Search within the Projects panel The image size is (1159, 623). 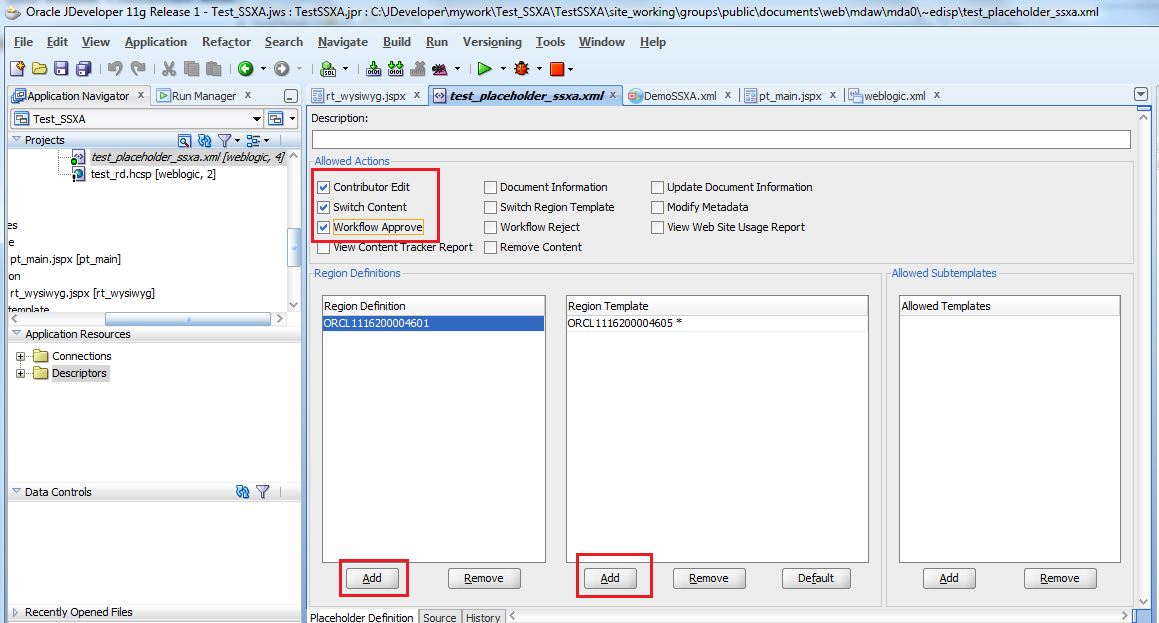tap(186, 140)
